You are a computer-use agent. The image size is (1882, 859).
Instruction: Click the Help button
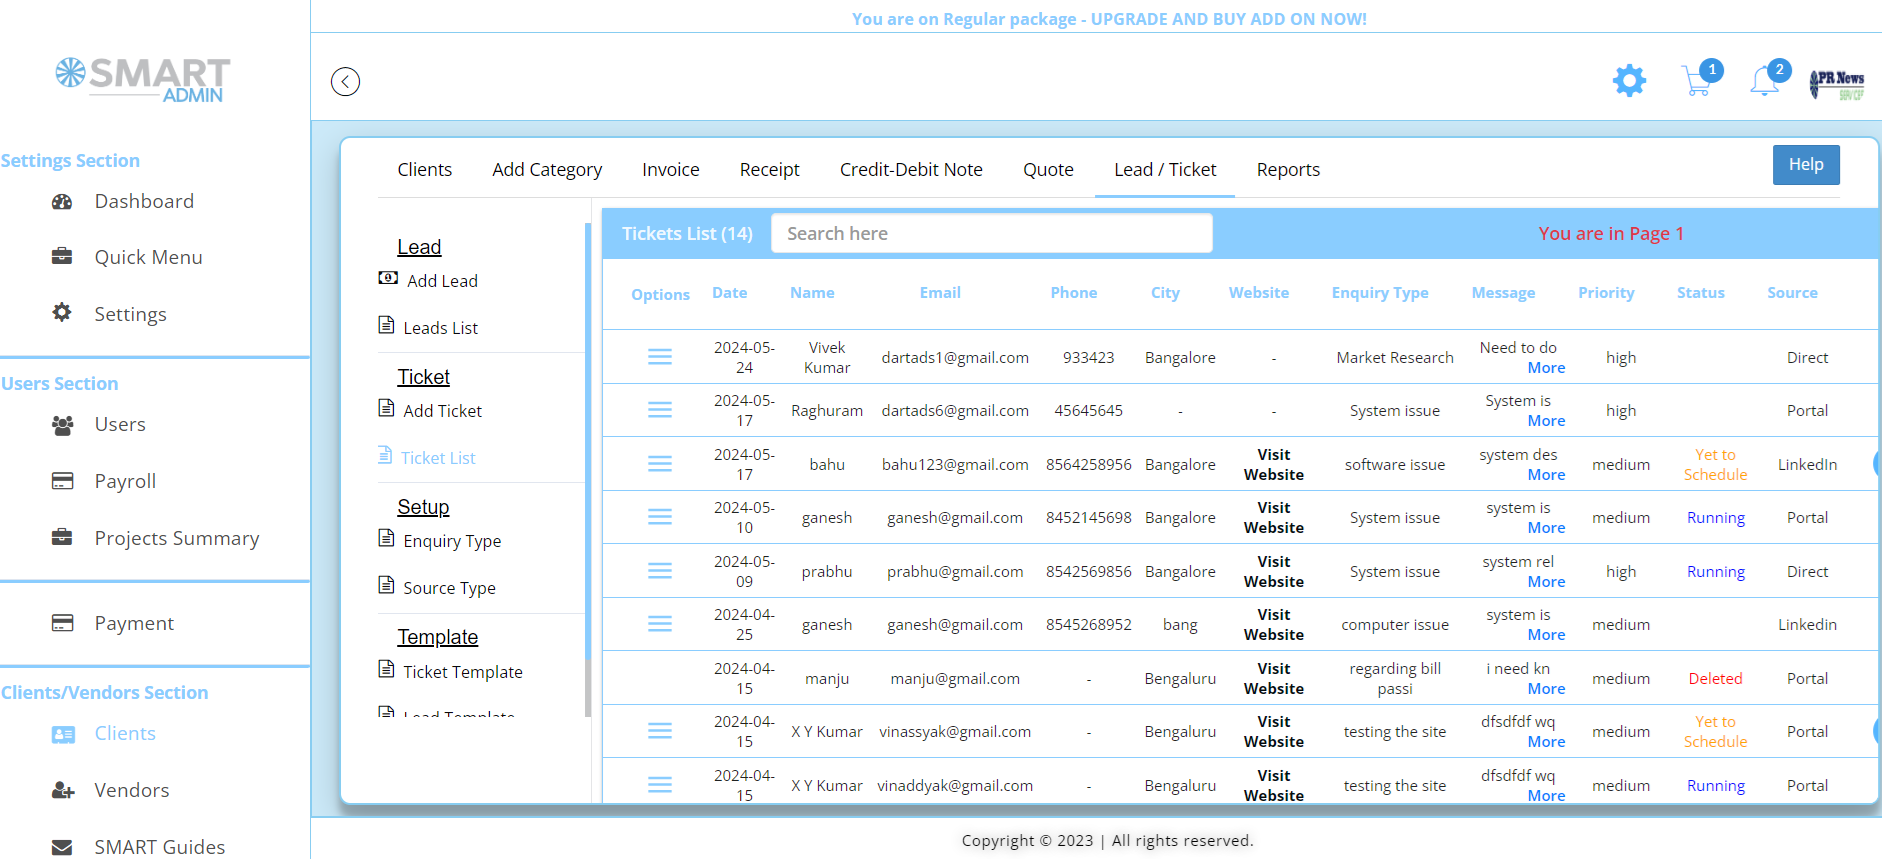[x=1805, y=165]
